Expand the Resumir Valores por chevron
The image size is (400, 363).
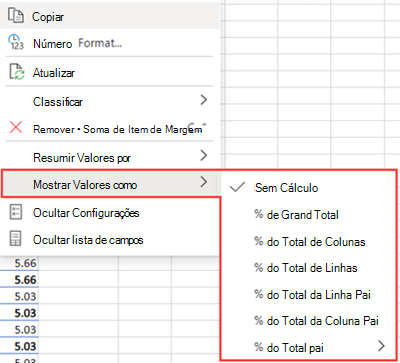click(204, 155)
